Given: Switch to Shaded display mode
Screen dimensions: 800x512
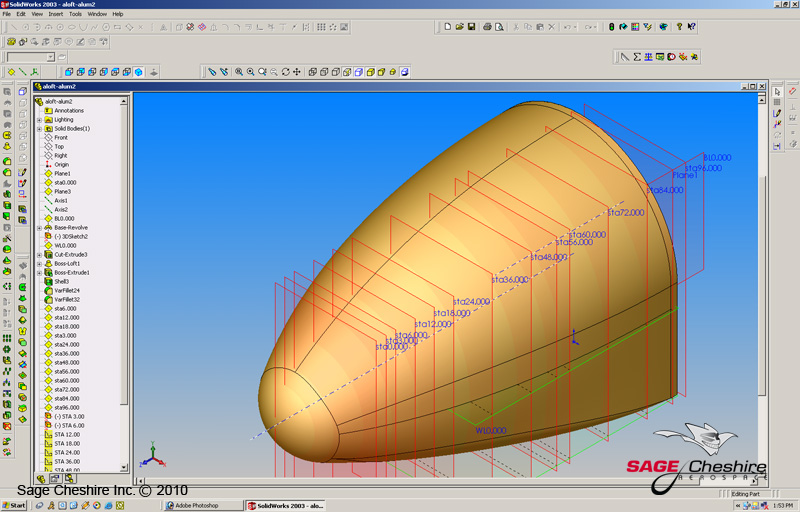Looking at the screenshot, I should click(372, 72).
